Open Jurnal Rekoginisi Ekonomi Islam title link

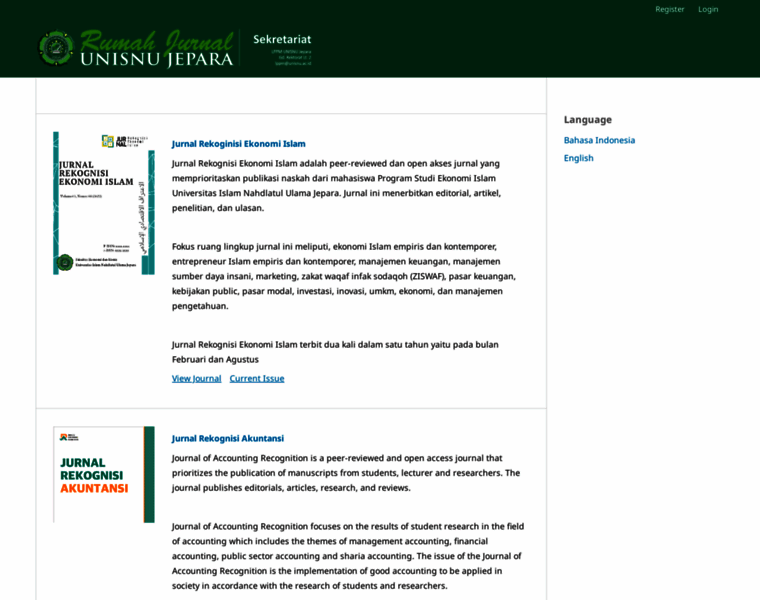coord(238,144)
